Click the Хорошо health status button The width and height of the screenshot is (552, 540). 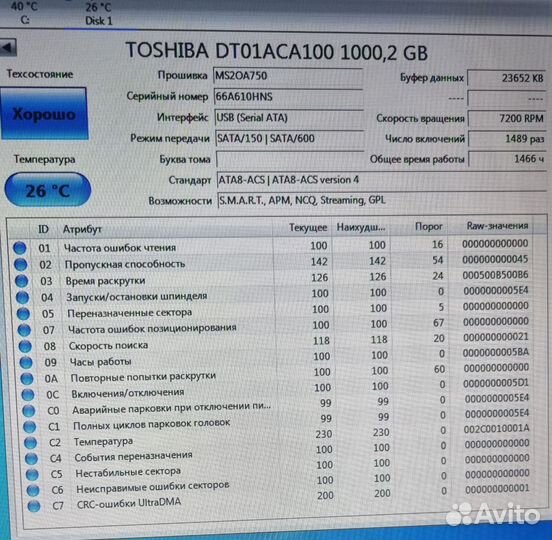[44, 114]
